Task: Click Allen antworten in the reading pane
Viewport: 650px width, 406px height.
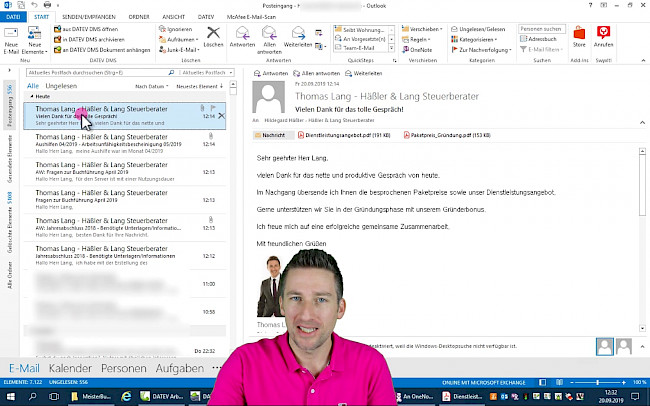Action: (316, 73)
